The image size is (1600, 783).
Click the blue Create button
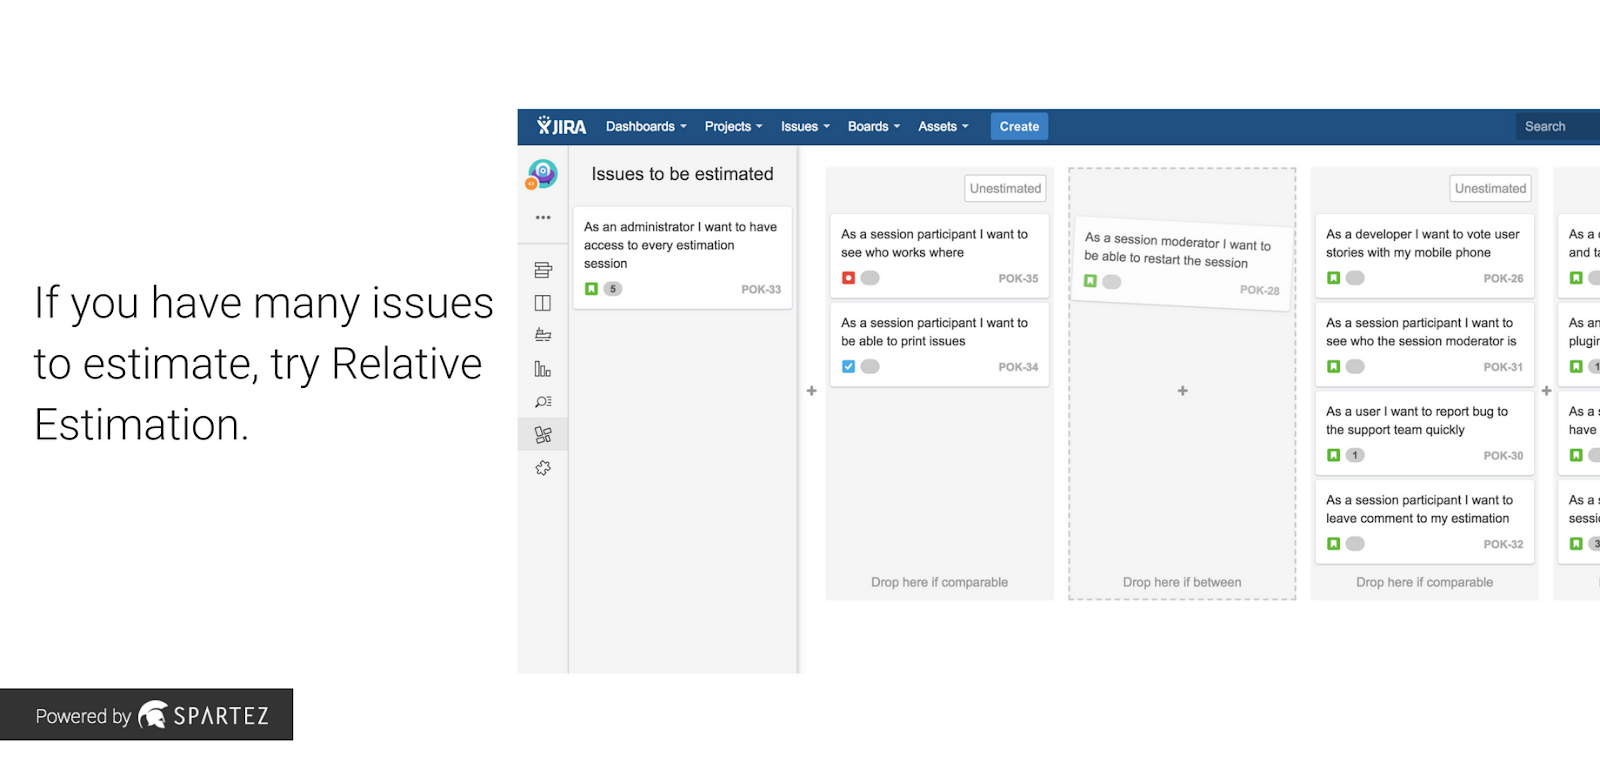[1019, 127]
